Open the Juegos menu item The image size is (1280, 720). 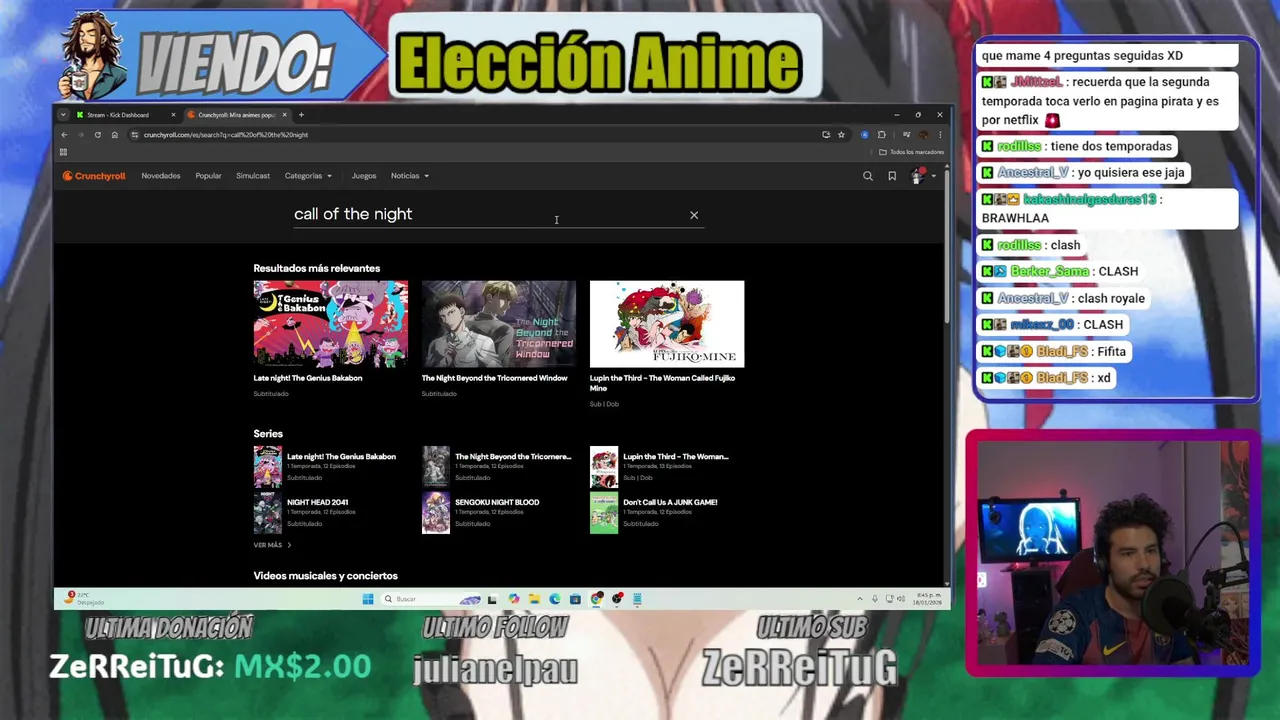click(x=364, y=176)
